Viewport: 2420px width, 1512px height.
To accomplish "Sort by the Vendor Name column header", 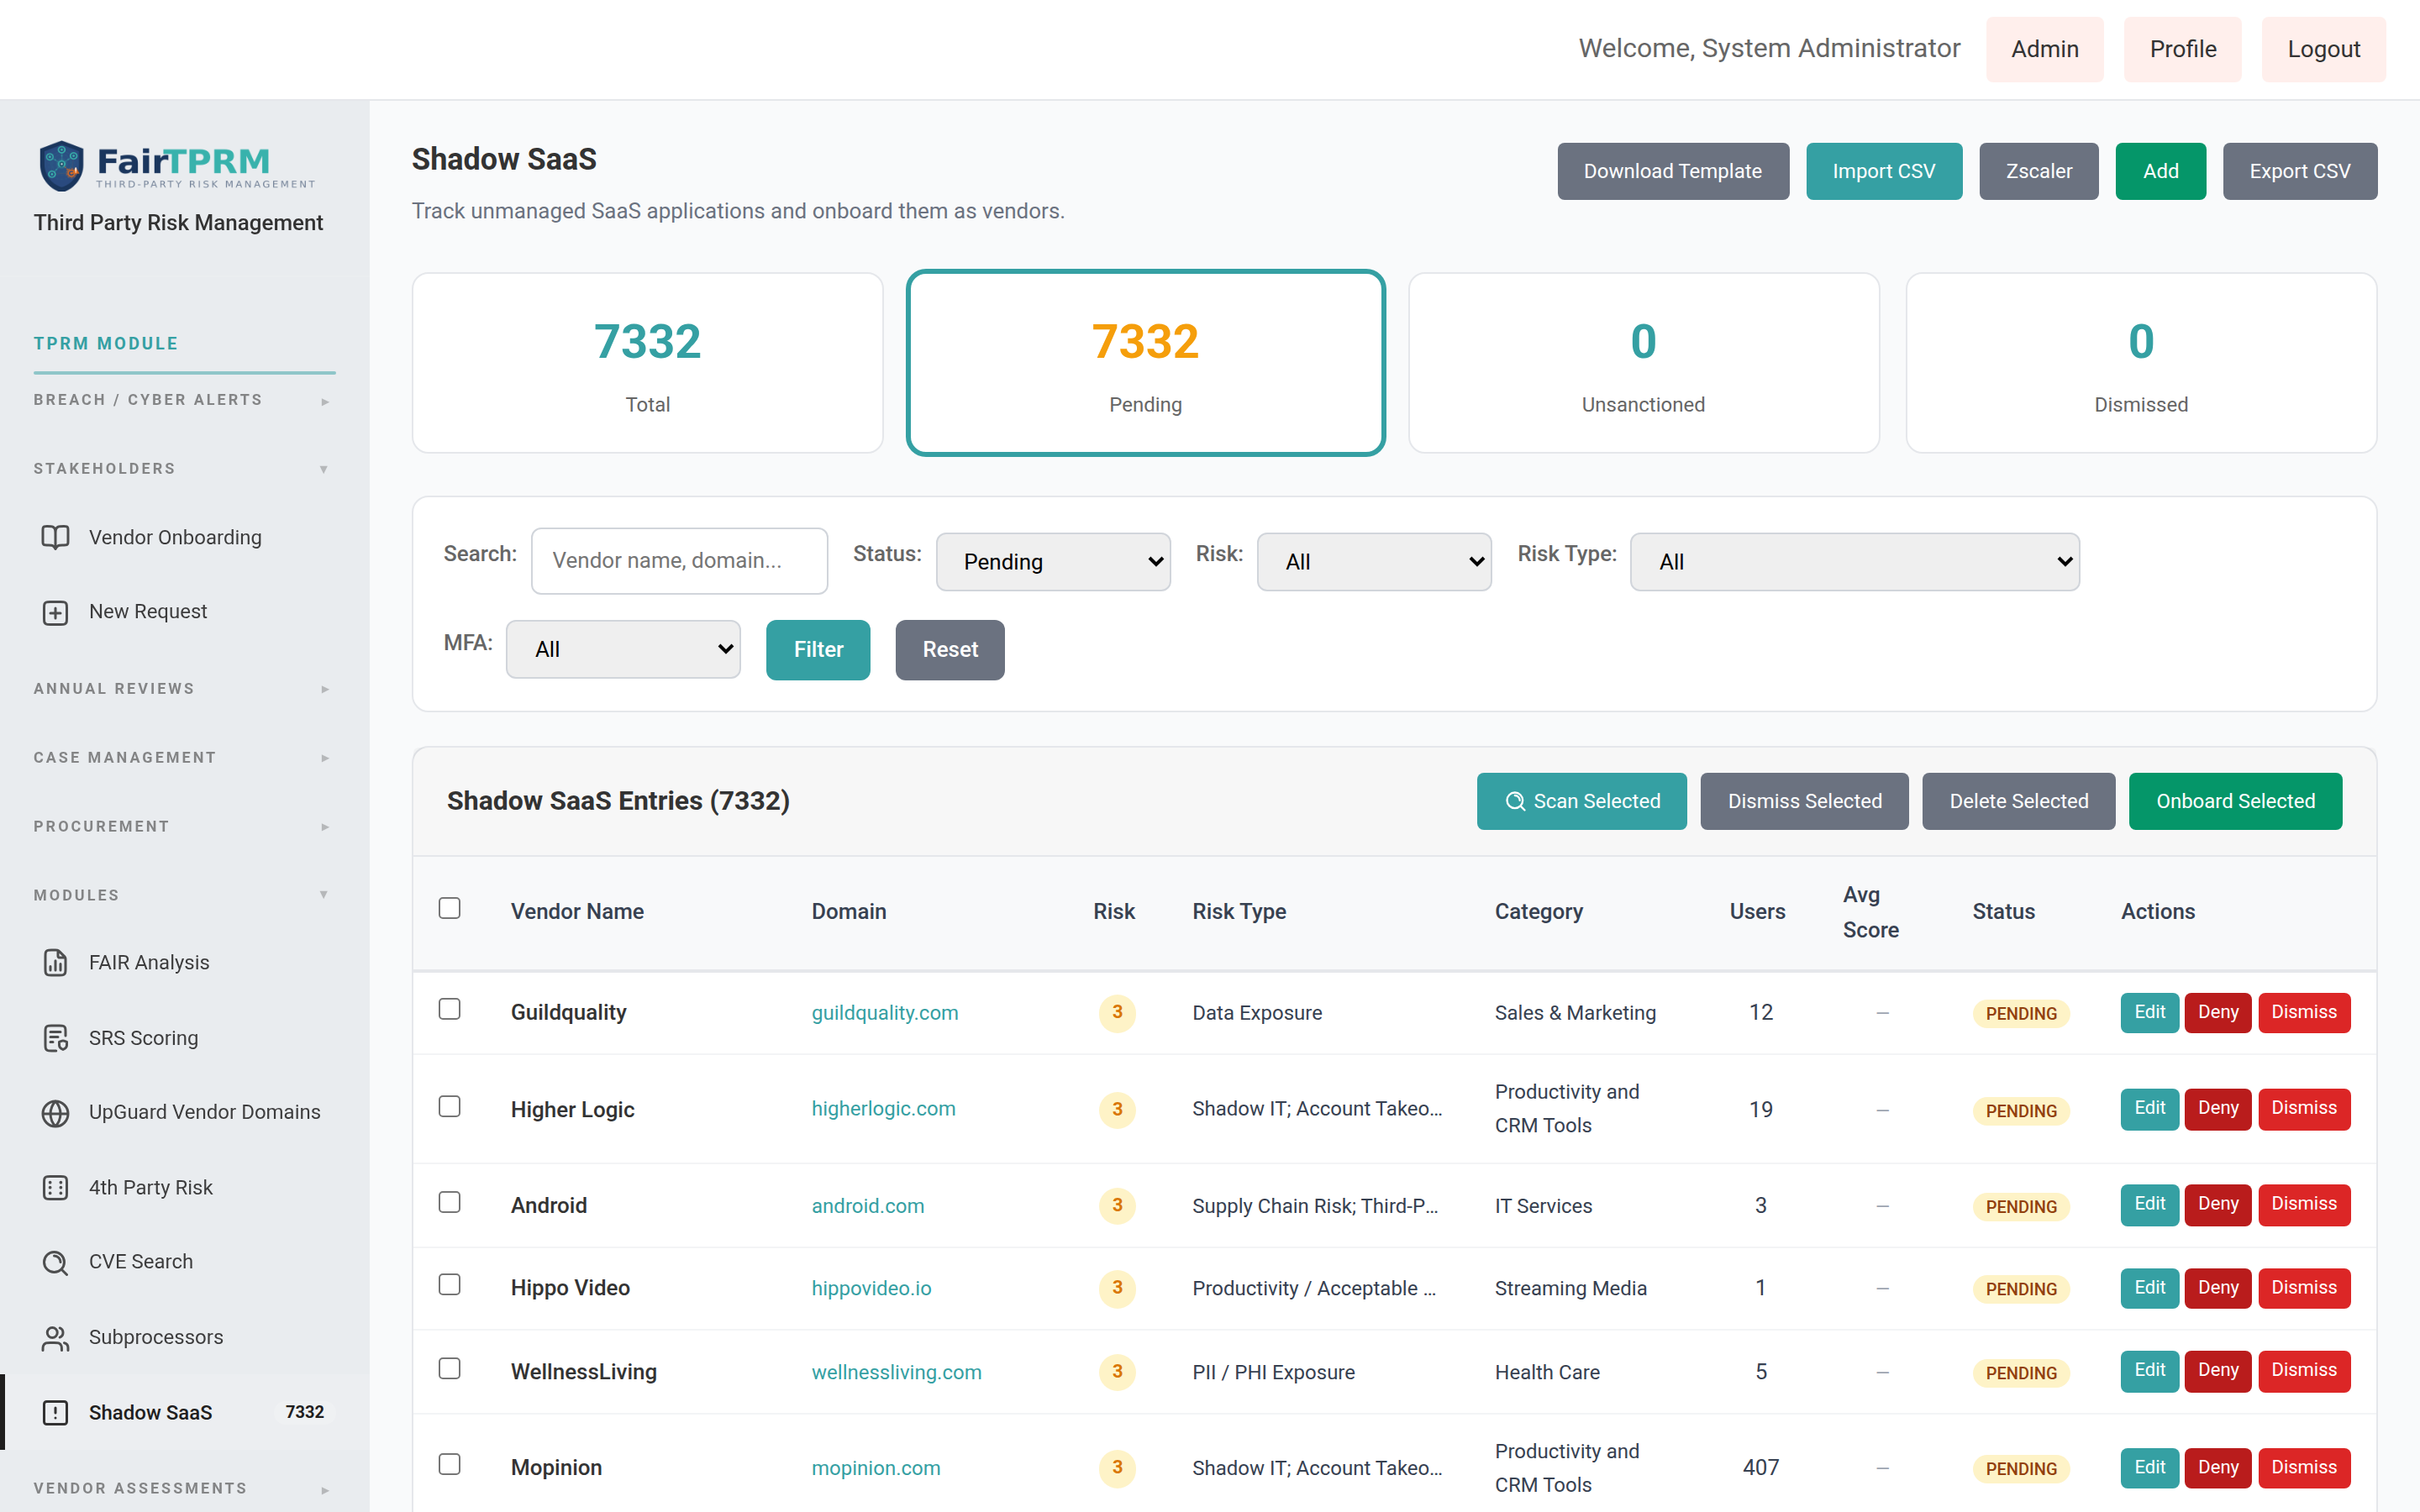I will pyautogui.click(x=577, y=911).
